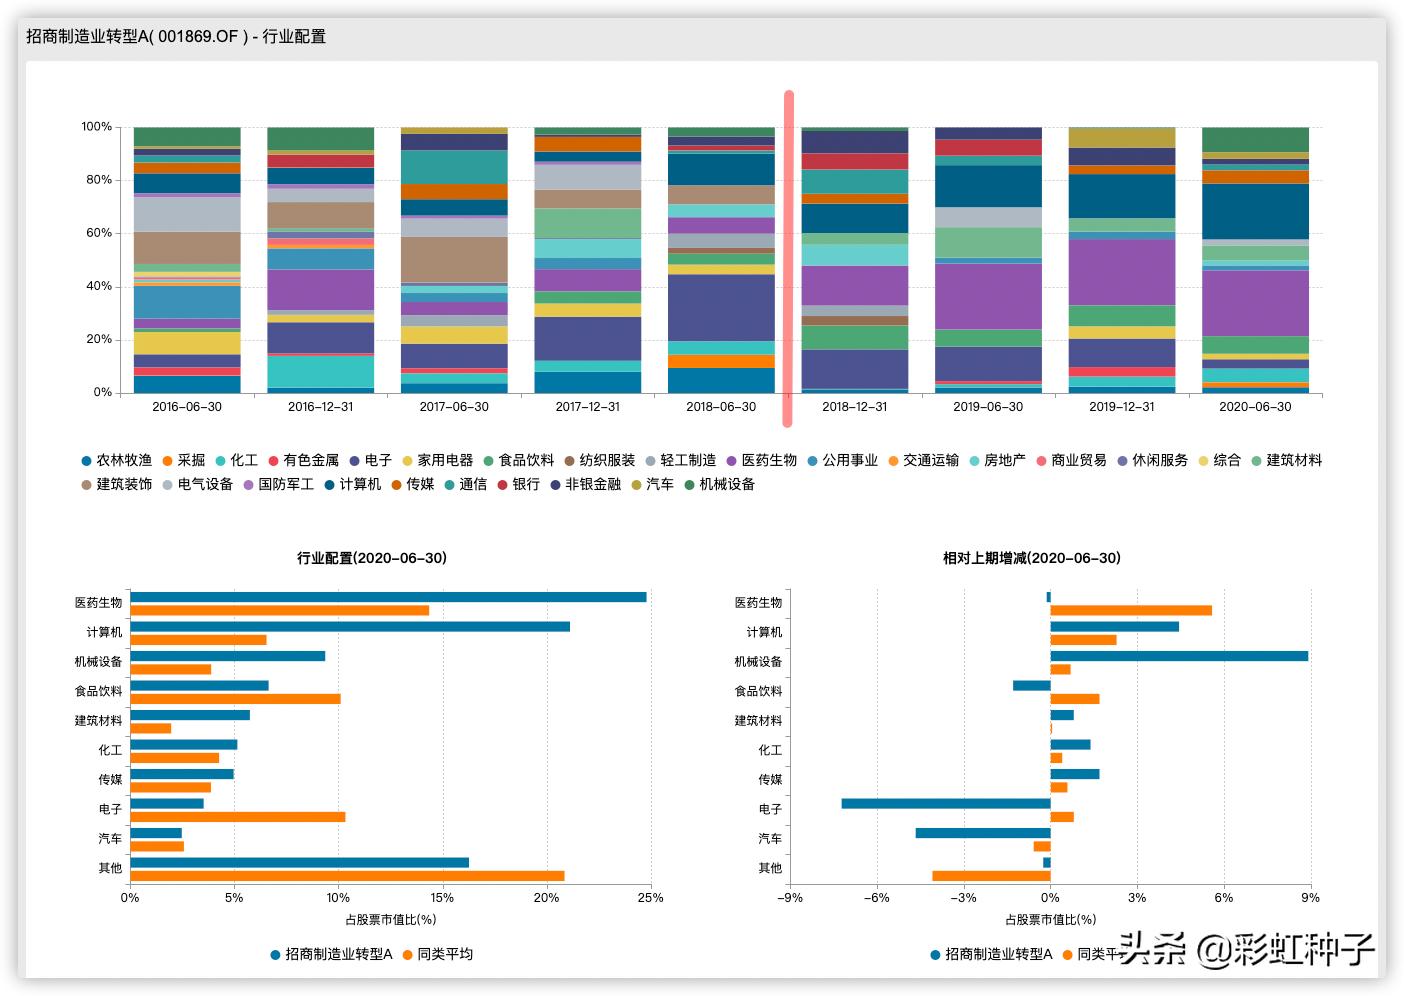Click the -9% tick on 相对上期增减 axis

click(x=790, y=898)
